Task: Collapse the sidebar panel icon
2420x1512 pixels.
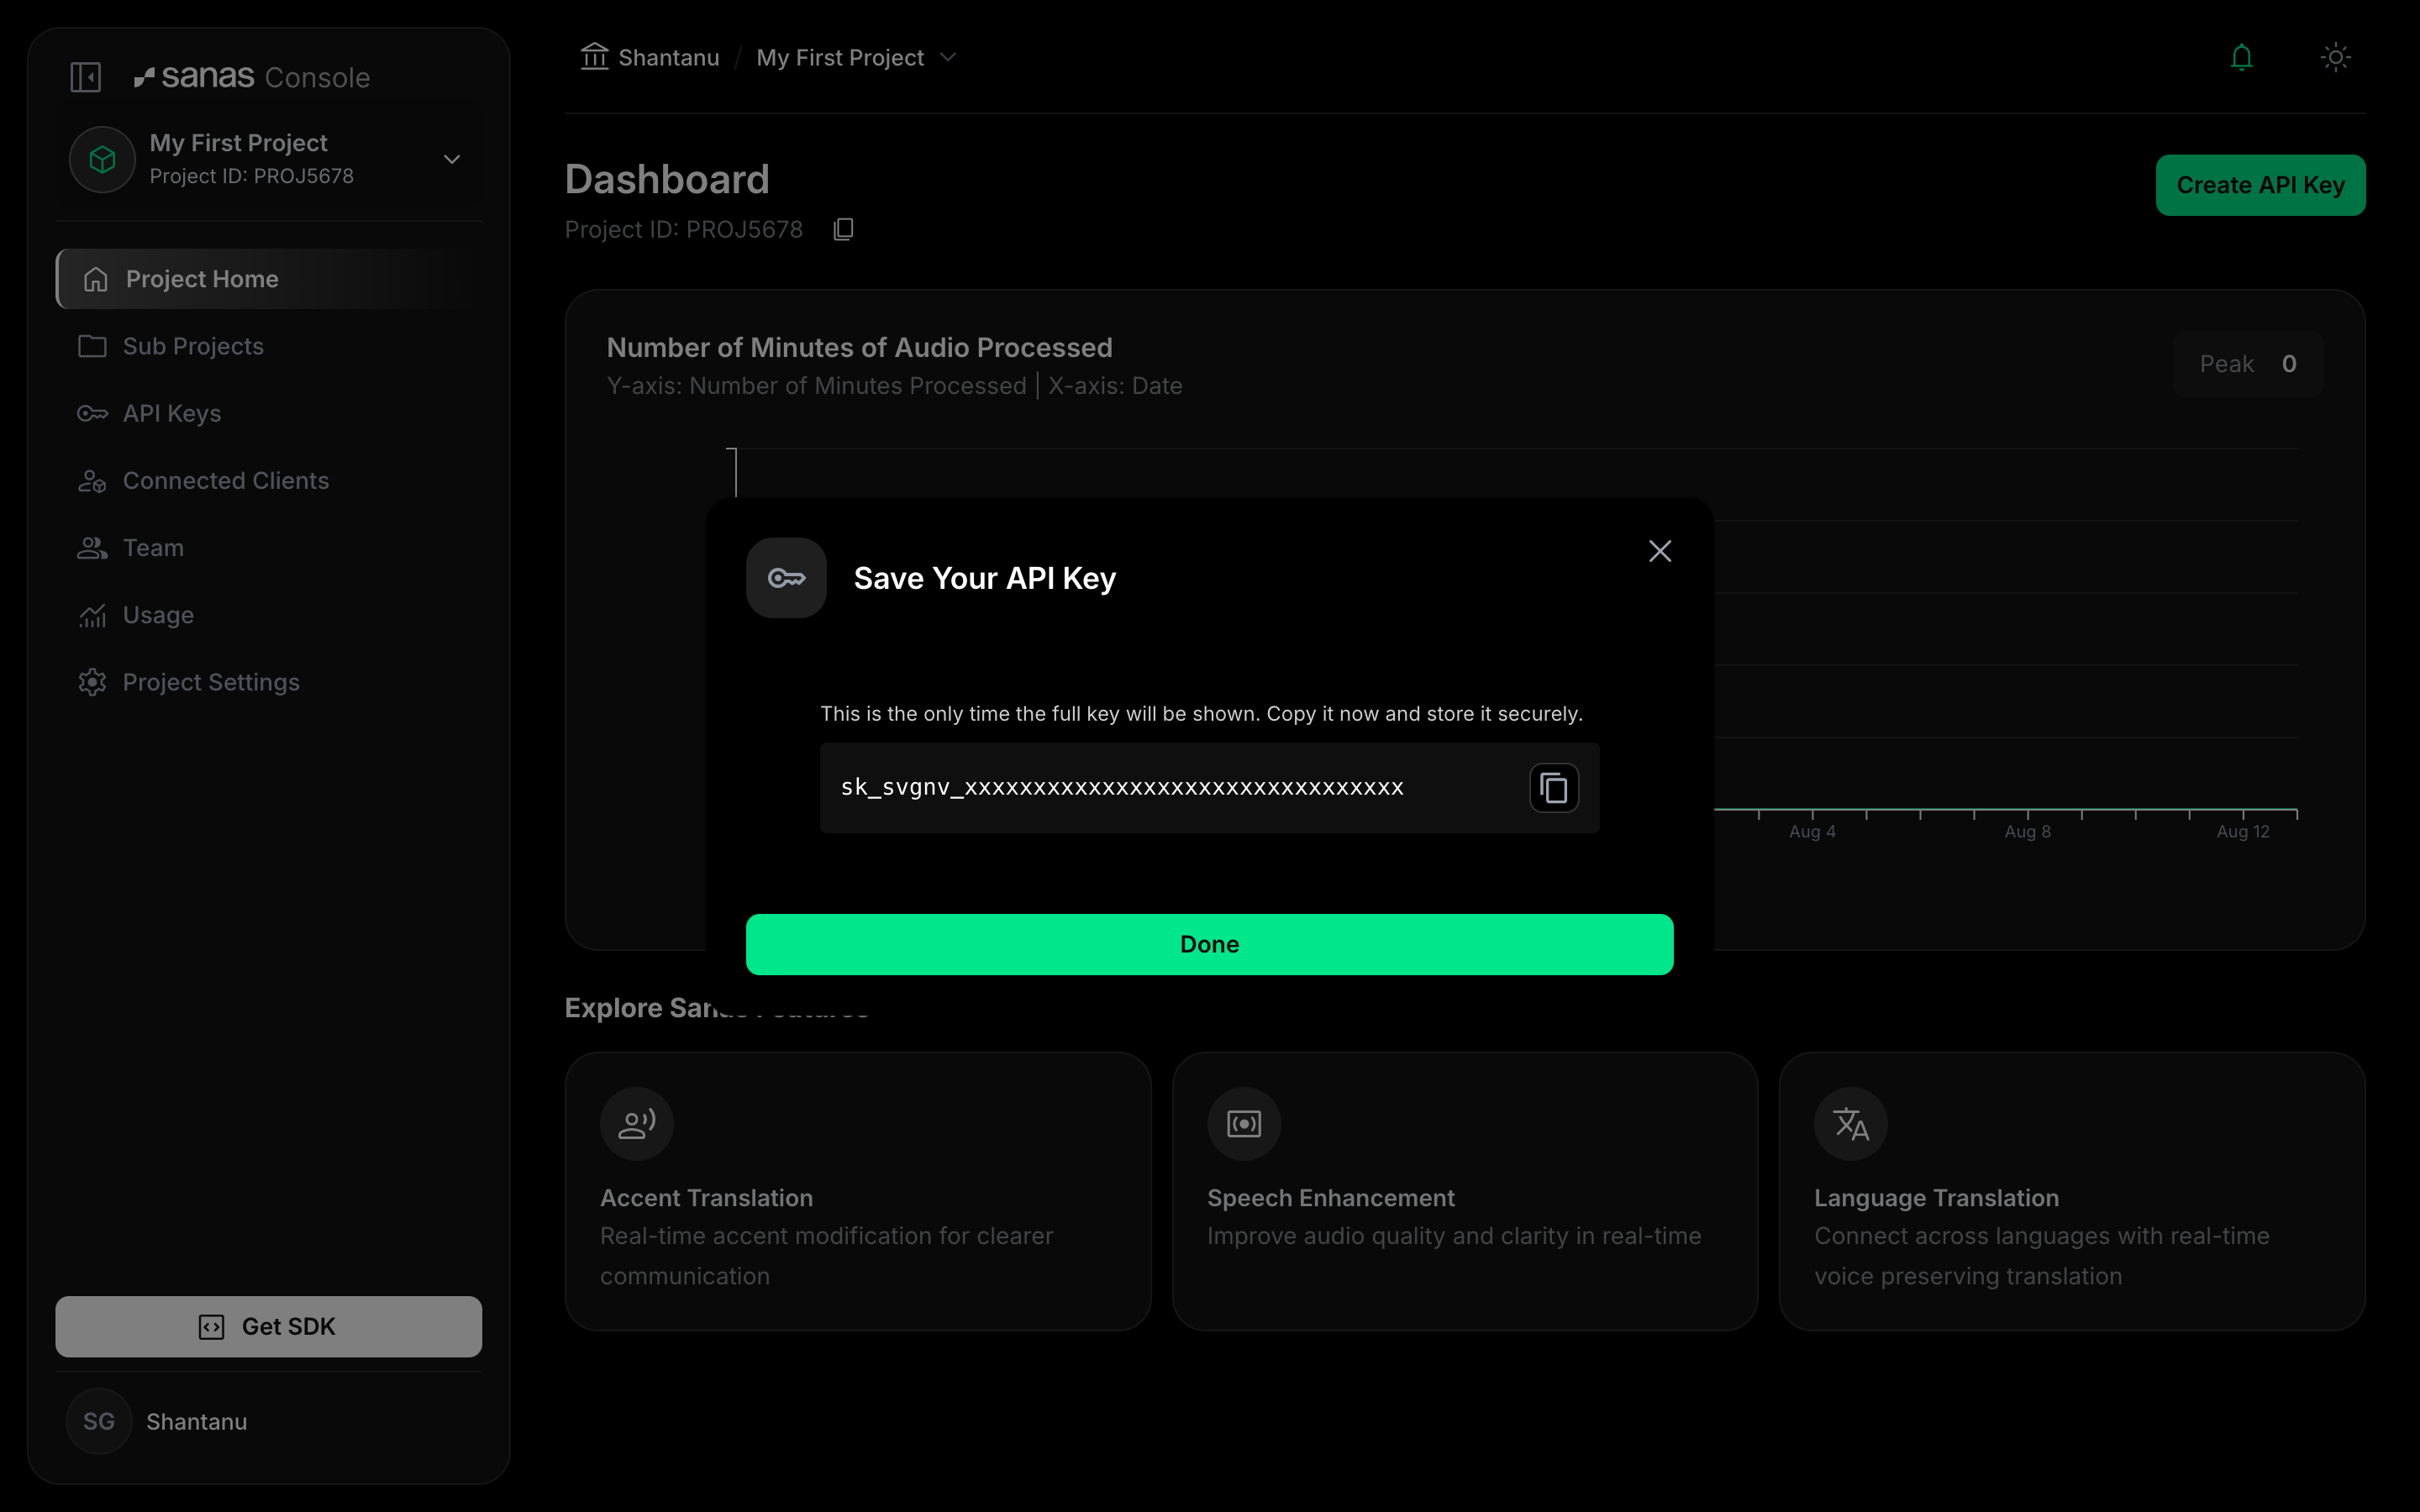Action: [x=86, y=77]
